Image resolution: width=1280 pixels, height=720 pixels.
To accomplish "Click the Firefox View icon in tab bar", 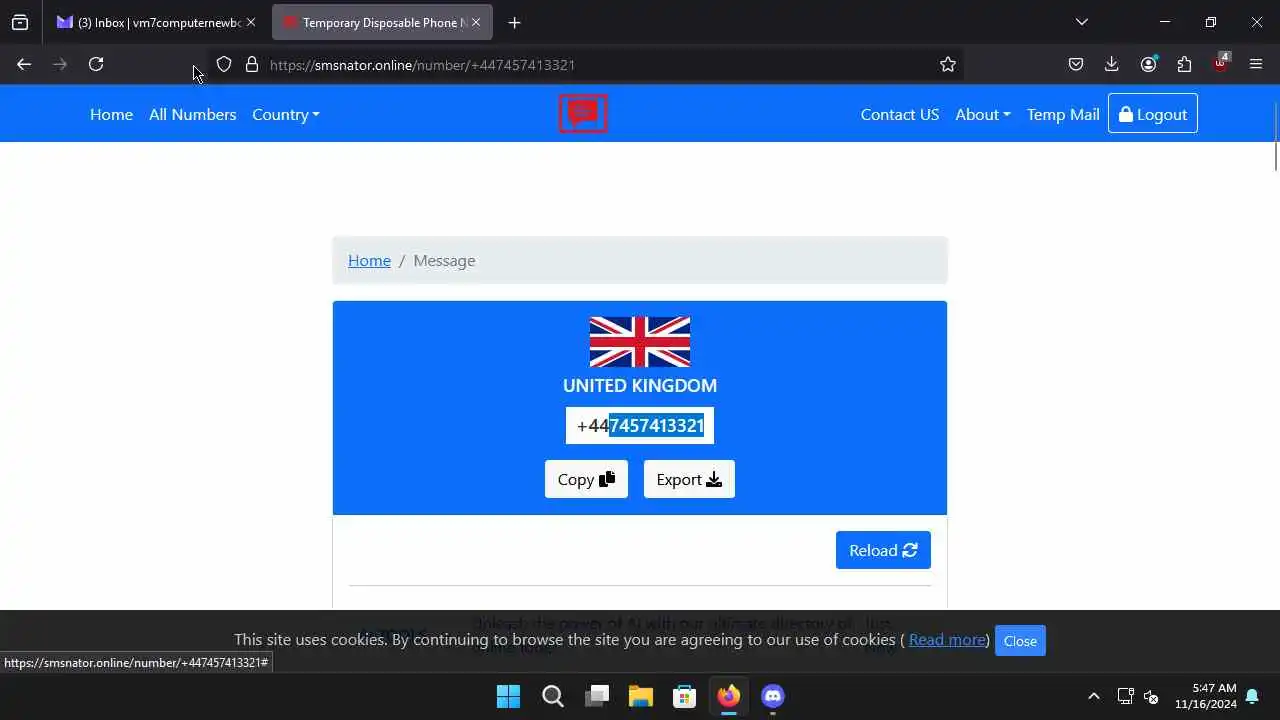I will point(20,22).
